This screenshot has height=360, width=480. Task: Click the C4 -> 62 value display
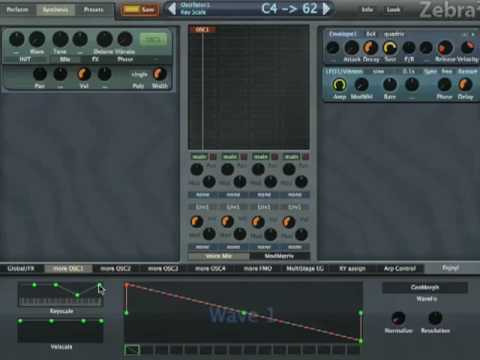[x=289, y=9]
